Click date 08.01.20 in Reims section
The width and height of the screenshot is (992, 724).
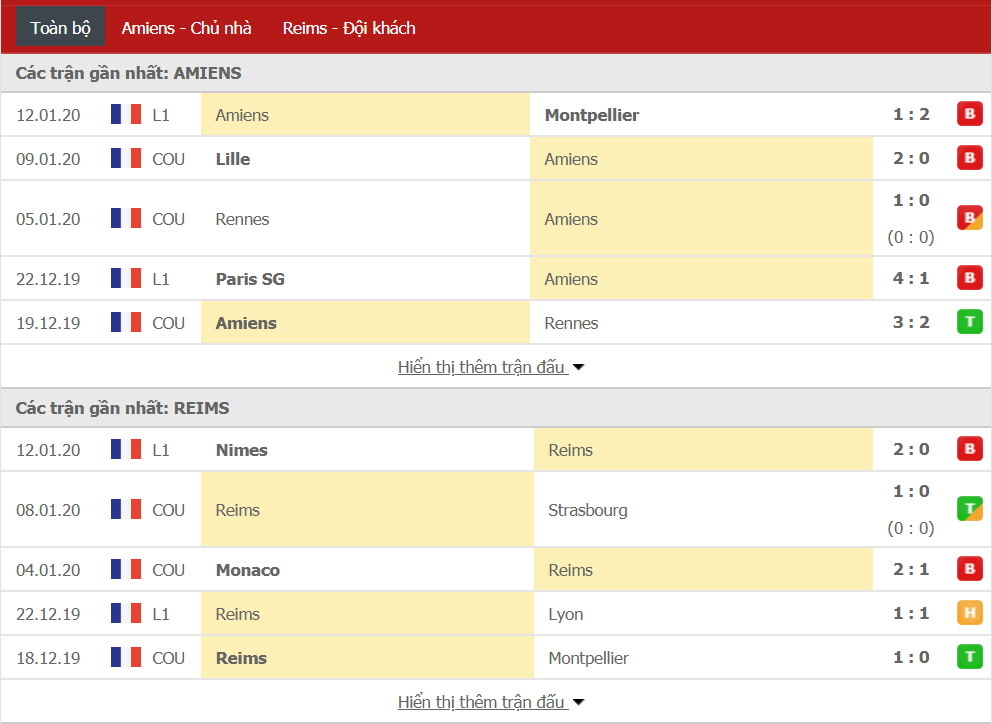pos(48,510)
